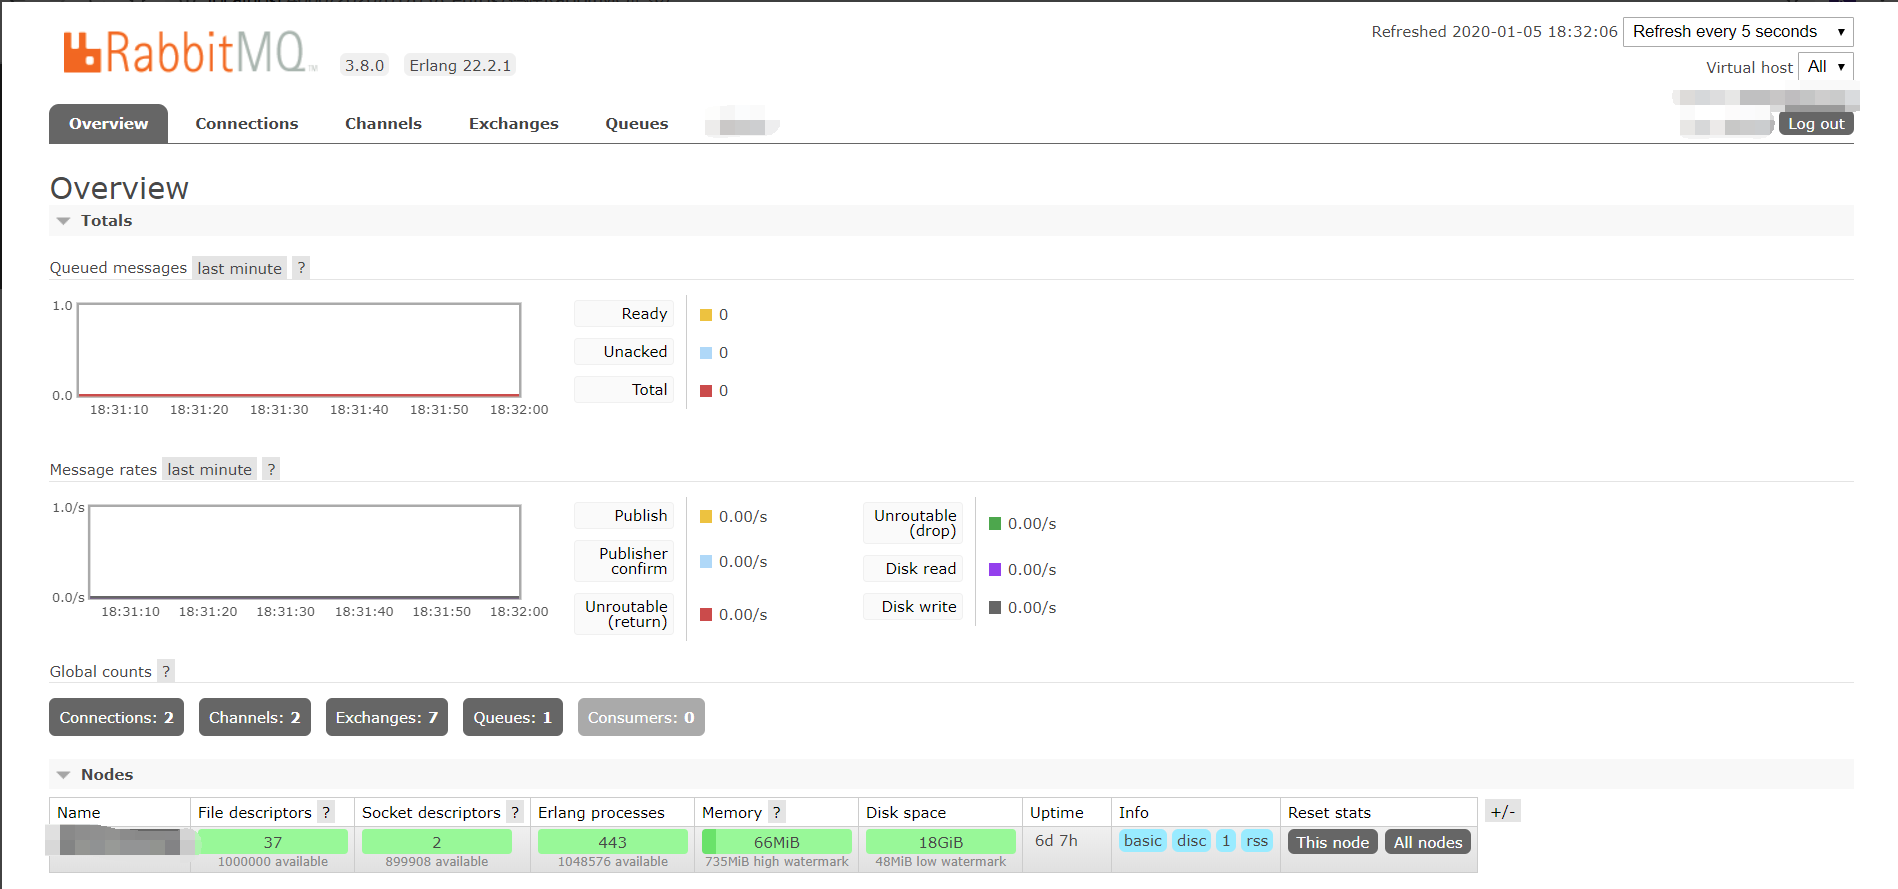Show help for File descriptors column
Viewport: 1898px width, 889px height.
(x=326, y=812)
